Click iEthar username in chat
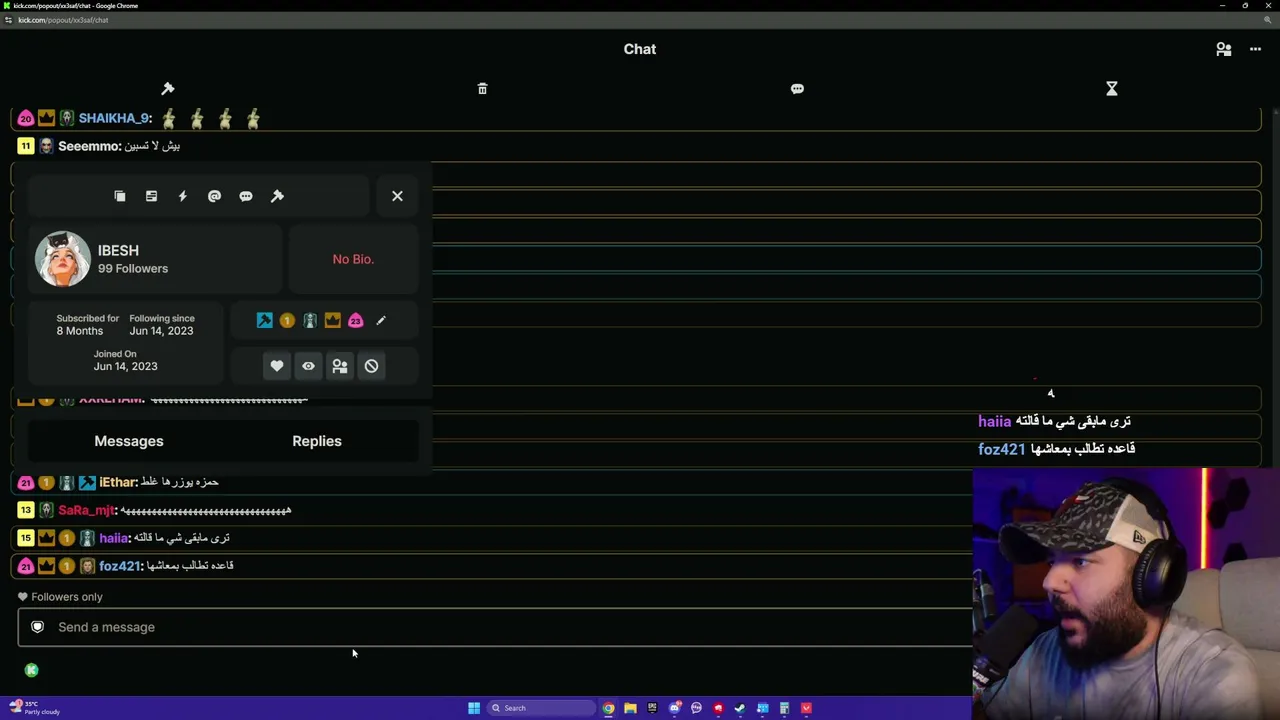 (117, 482)
